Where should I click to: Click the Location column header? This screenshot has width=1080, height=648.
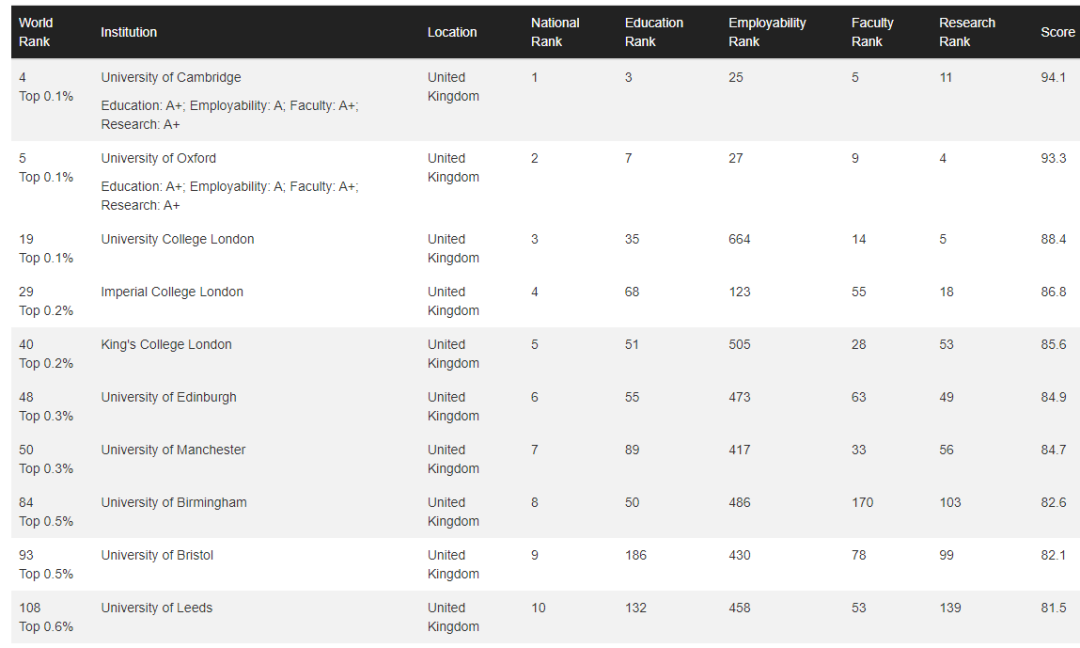[452, 32]
